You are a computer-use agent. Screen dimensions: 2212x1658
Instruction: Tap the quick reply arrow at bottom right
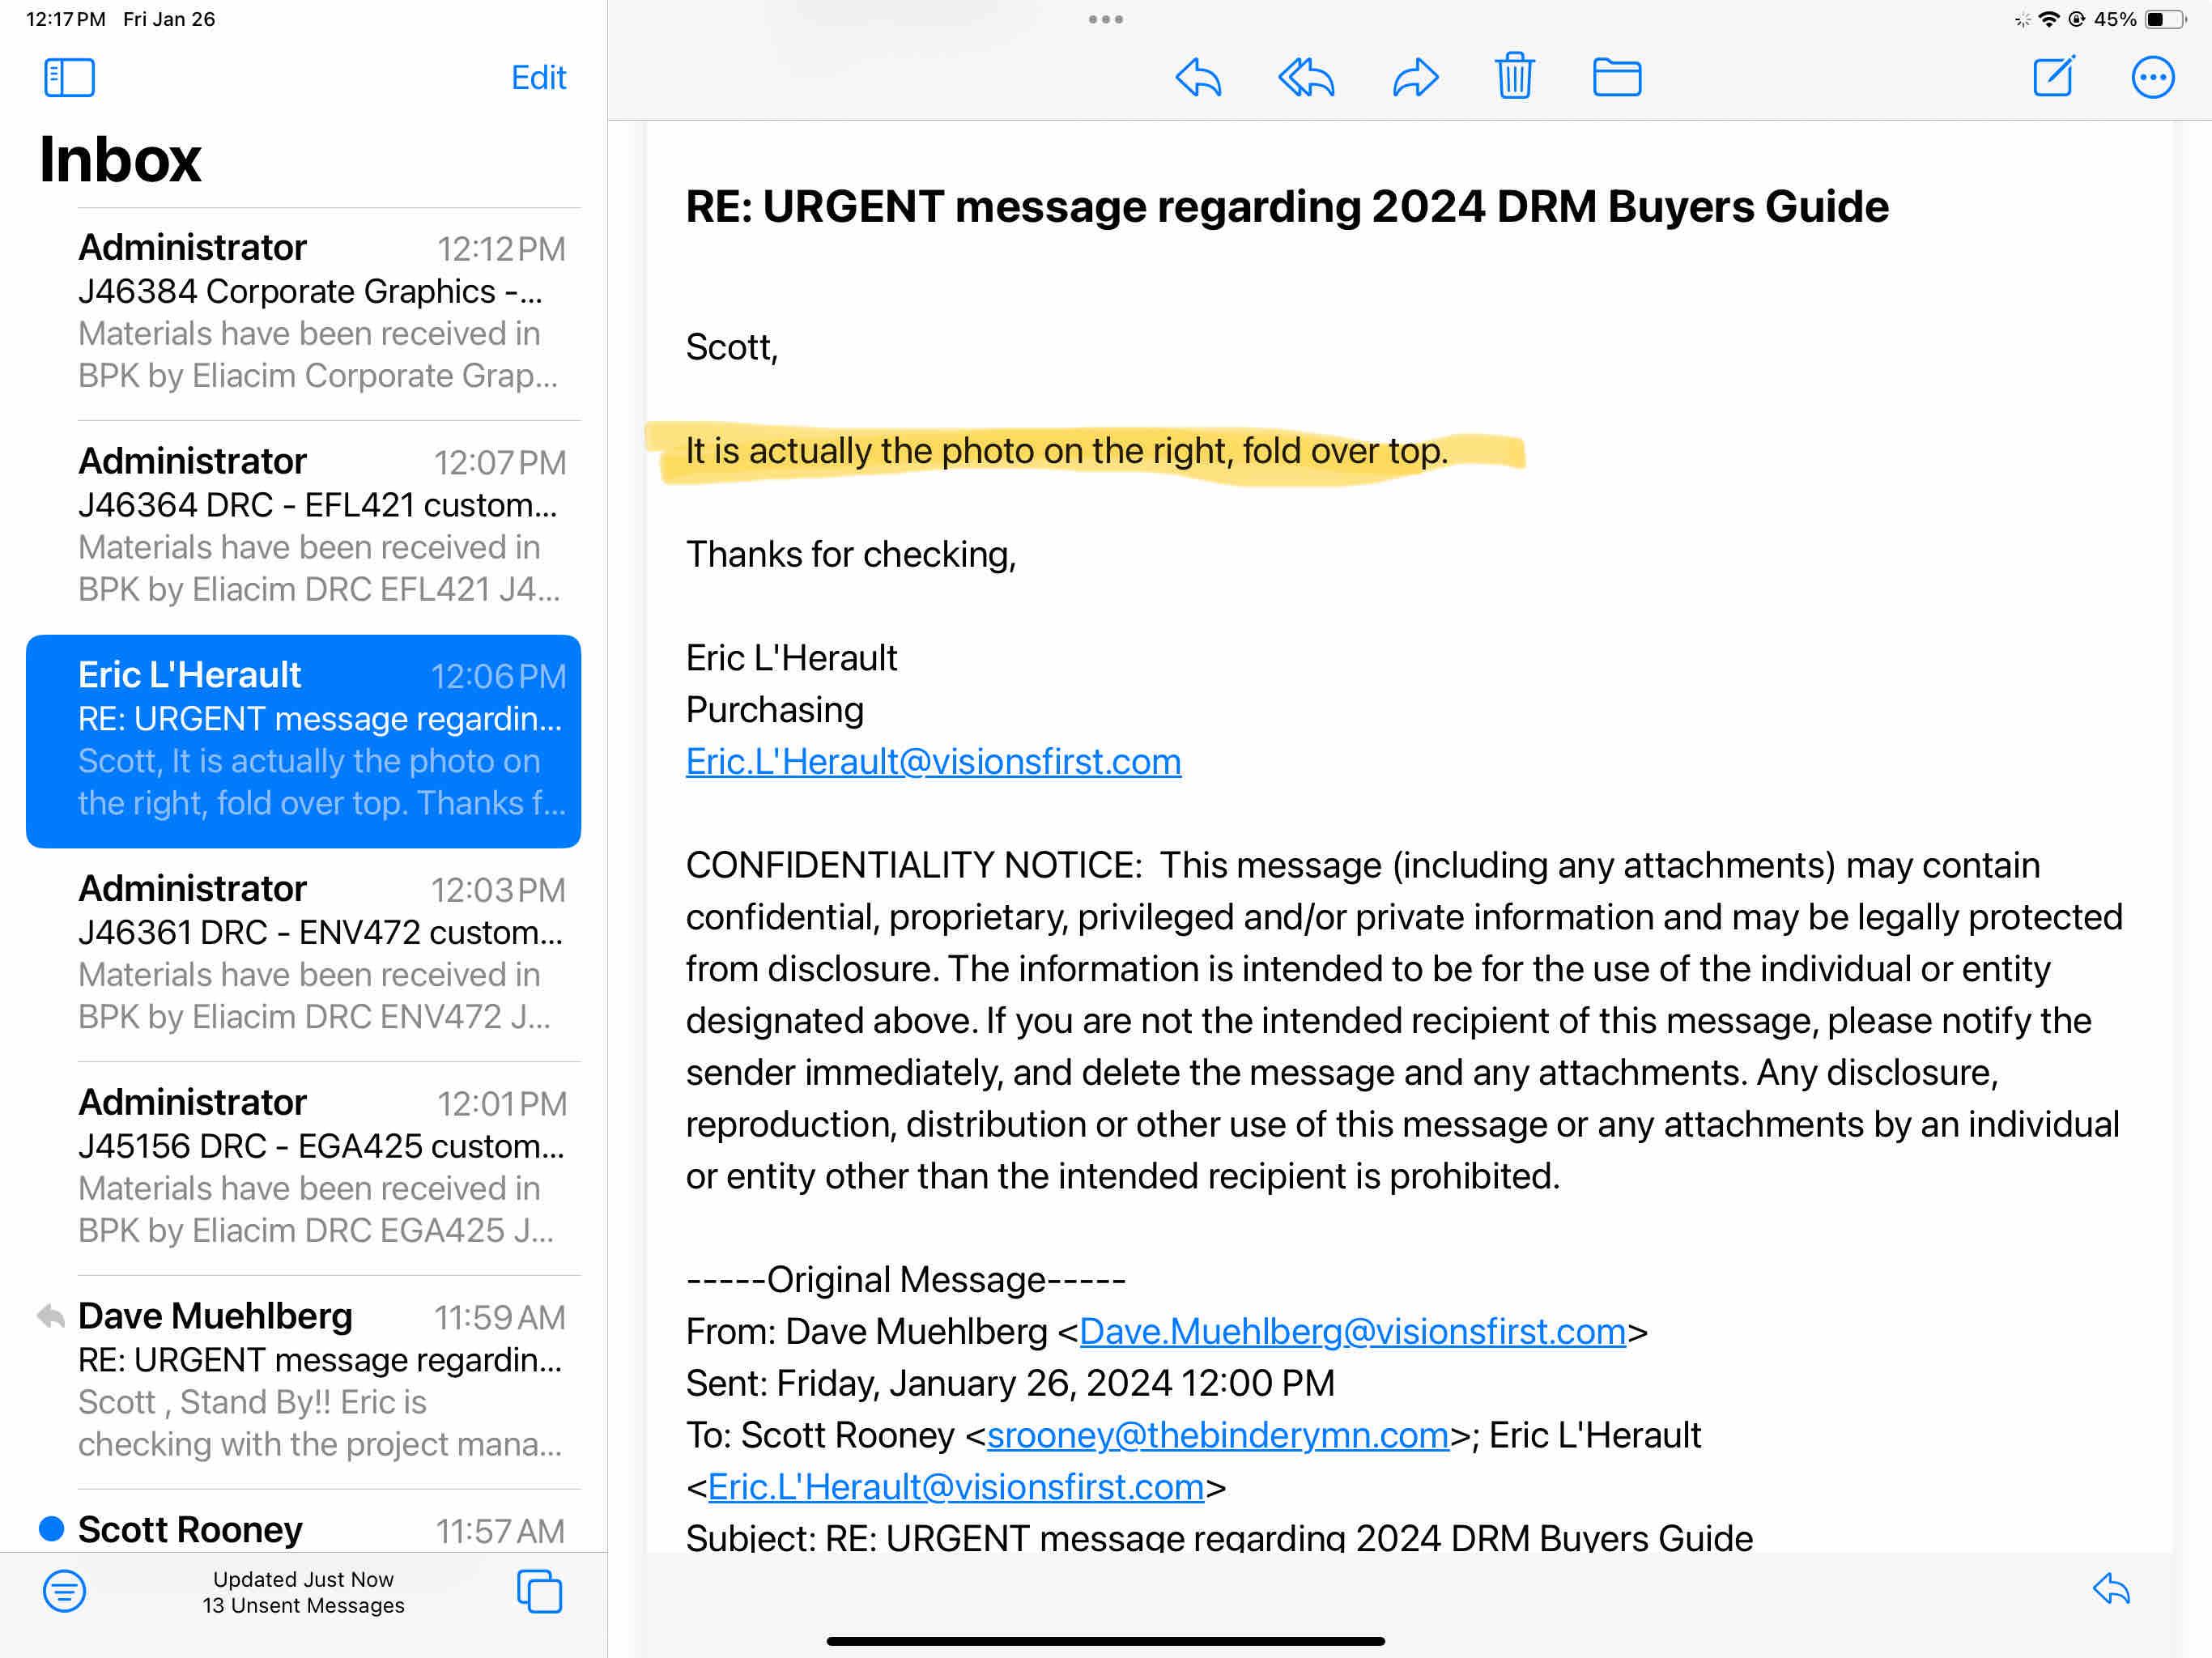[2111, 1588]
